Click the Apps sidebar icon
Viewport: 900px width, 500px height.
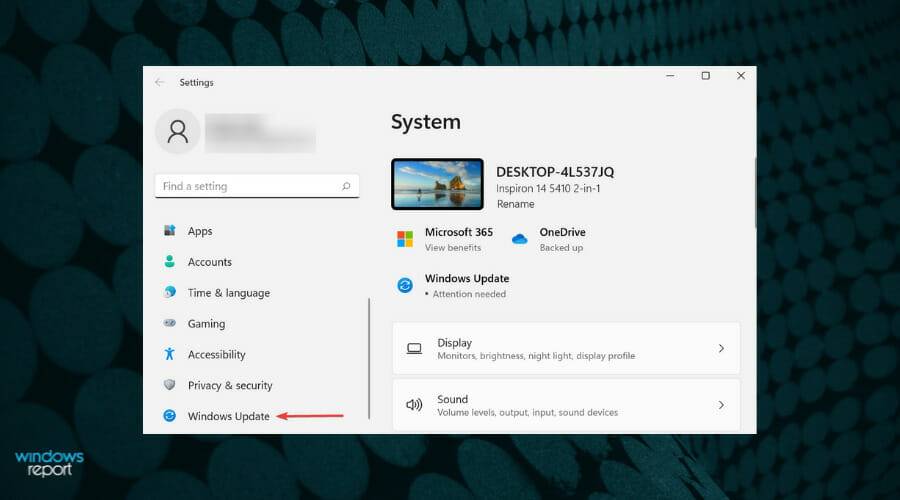coord(169,231)
